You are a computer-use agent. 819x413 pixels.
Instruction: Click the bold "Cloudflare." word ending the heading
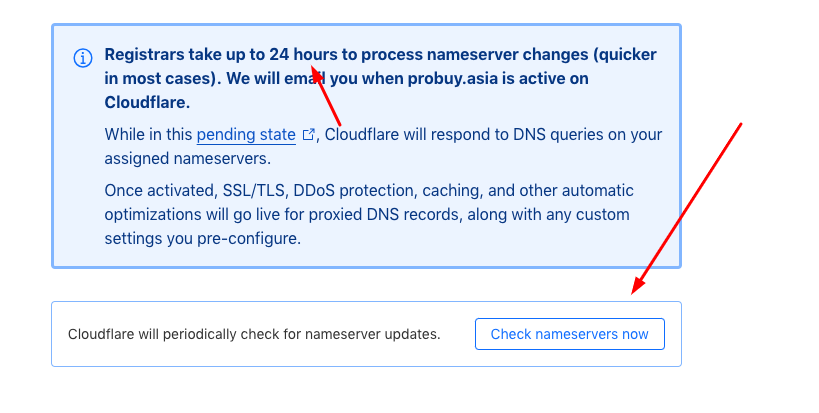[x=147, y=102]
